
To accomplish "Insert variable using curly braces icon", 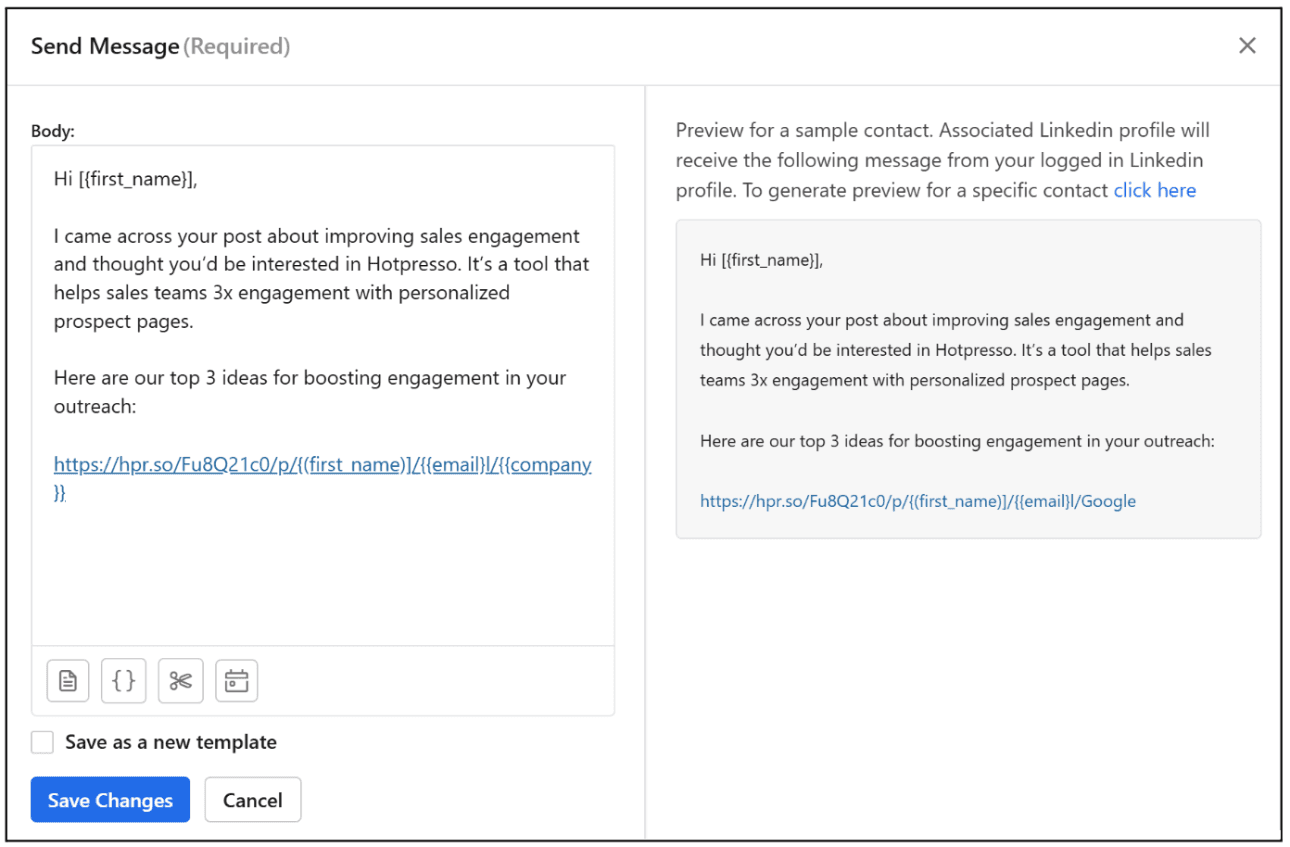I will point(124,681).
